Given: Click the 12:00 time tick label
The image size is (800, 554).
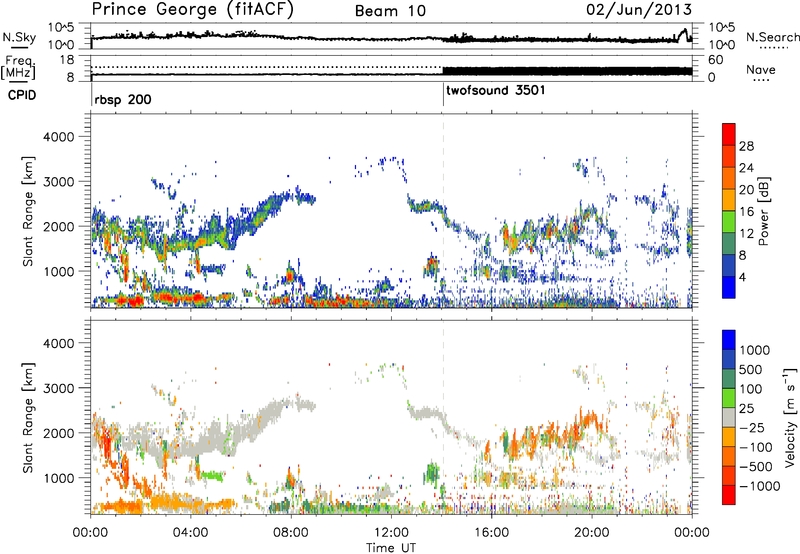Looking at the screenshot, I should click(x=391, y=533).
